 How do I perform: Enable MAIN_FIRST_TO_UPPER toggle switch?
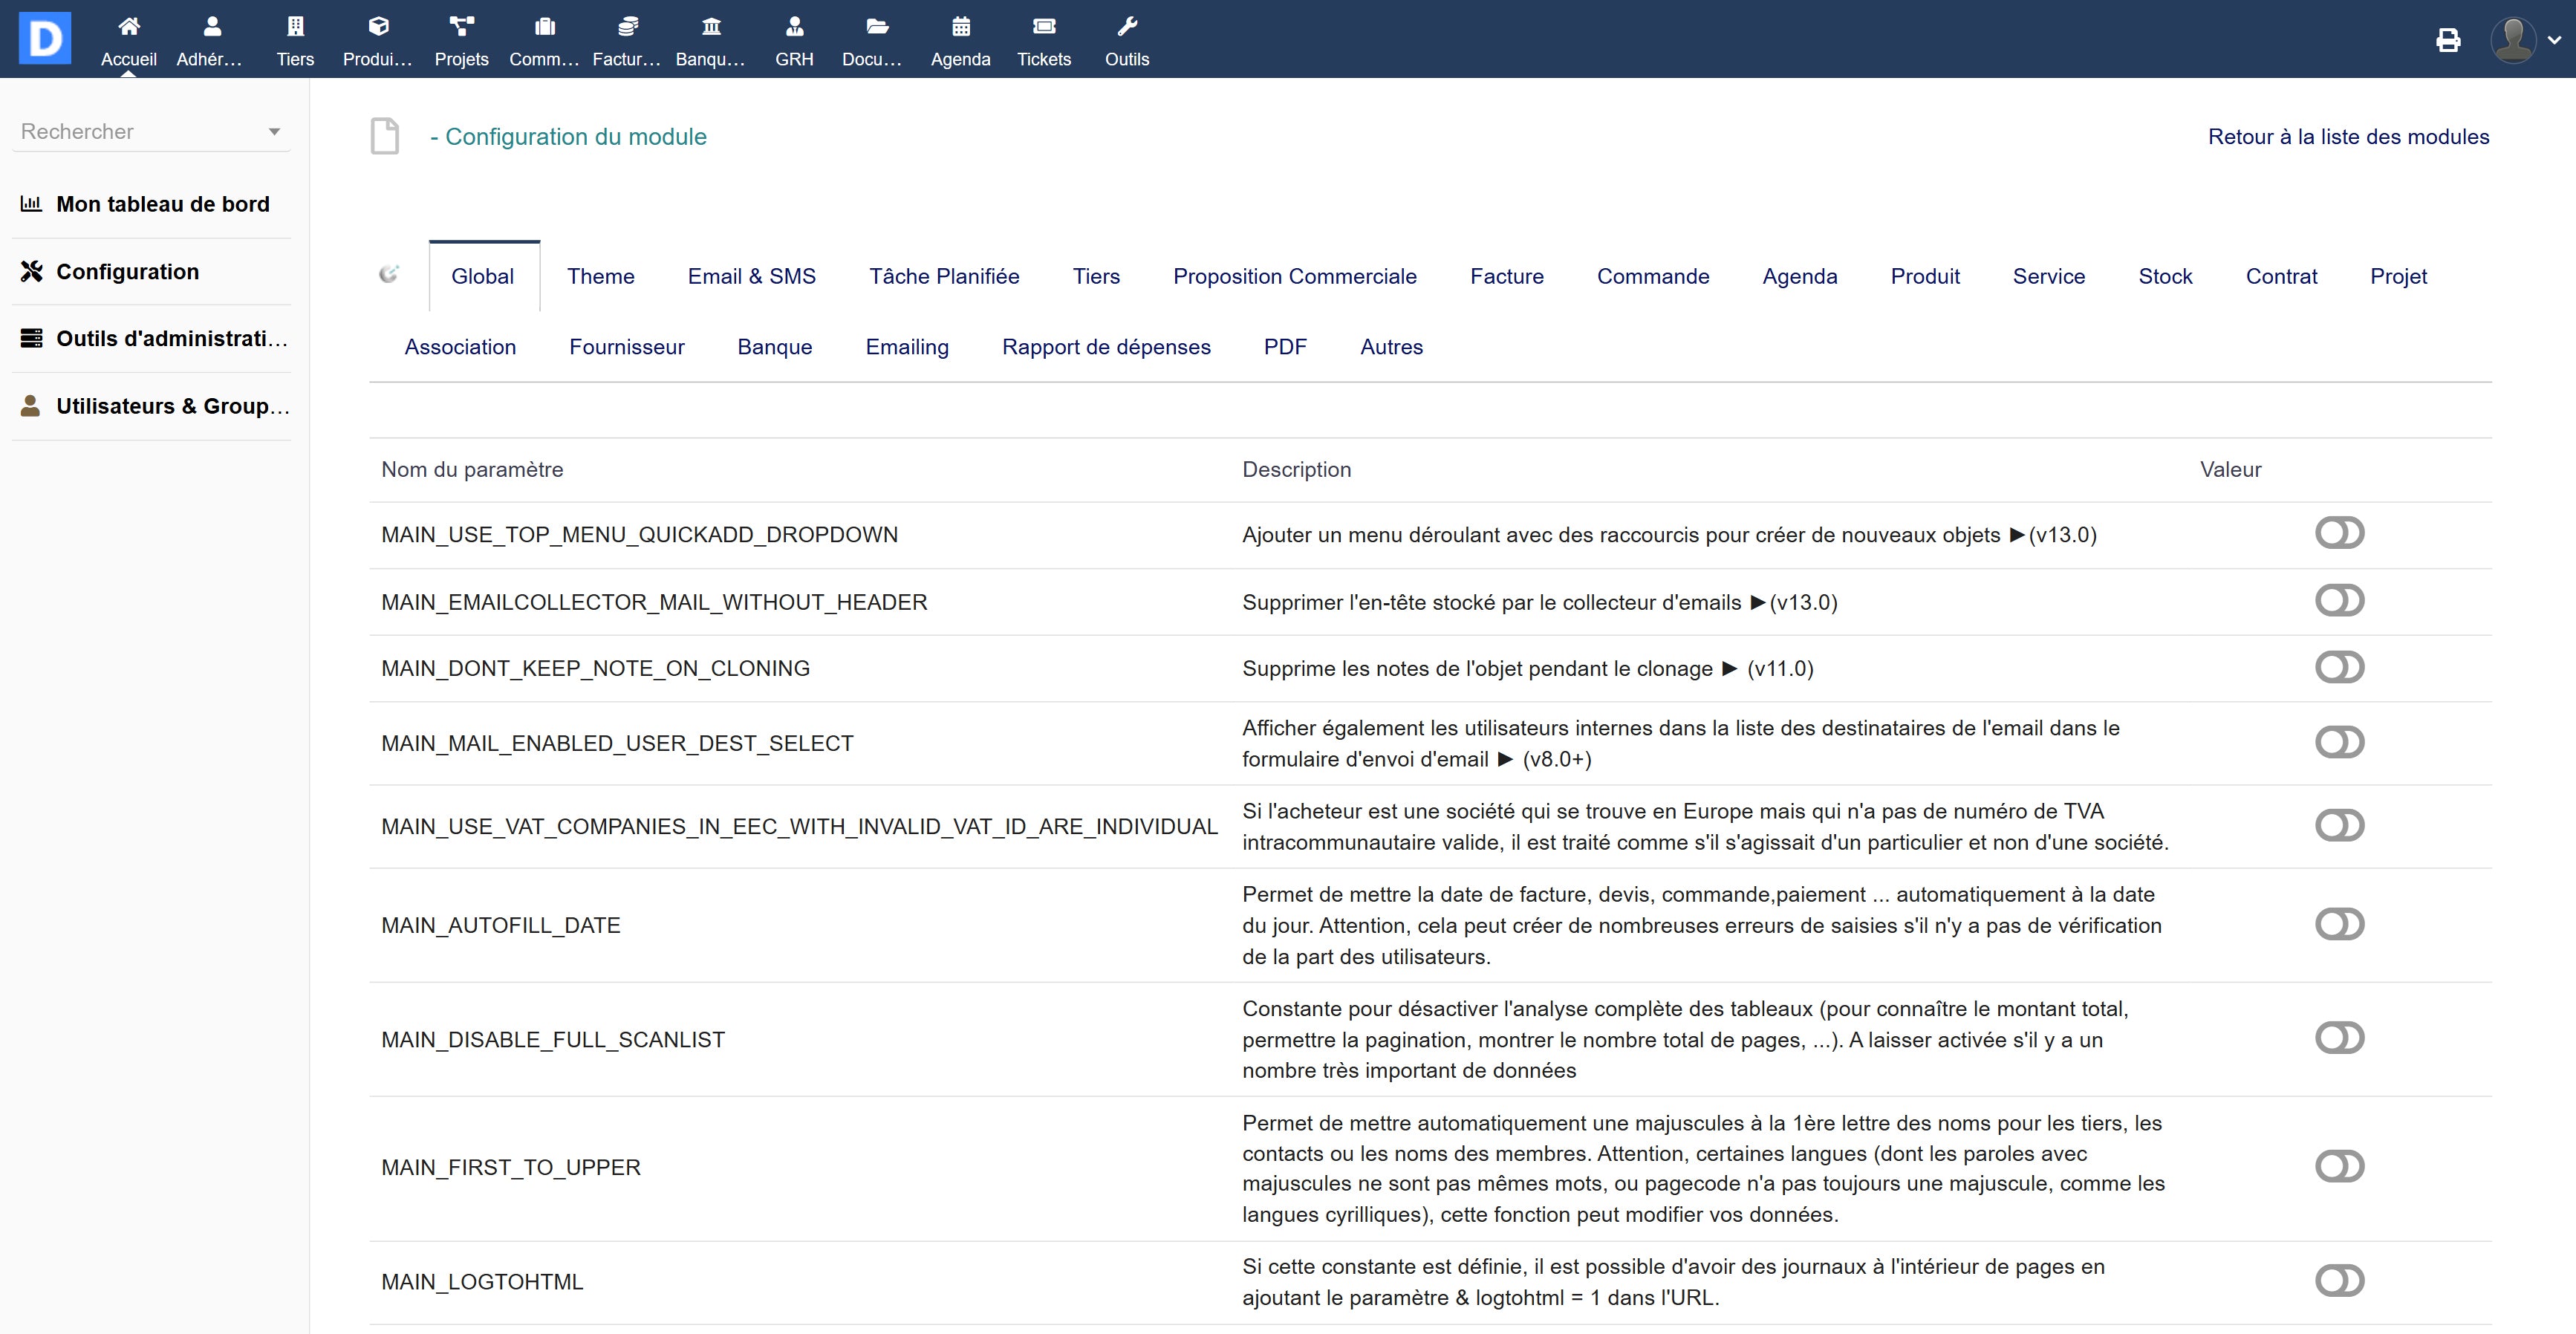(2339, 1166)
